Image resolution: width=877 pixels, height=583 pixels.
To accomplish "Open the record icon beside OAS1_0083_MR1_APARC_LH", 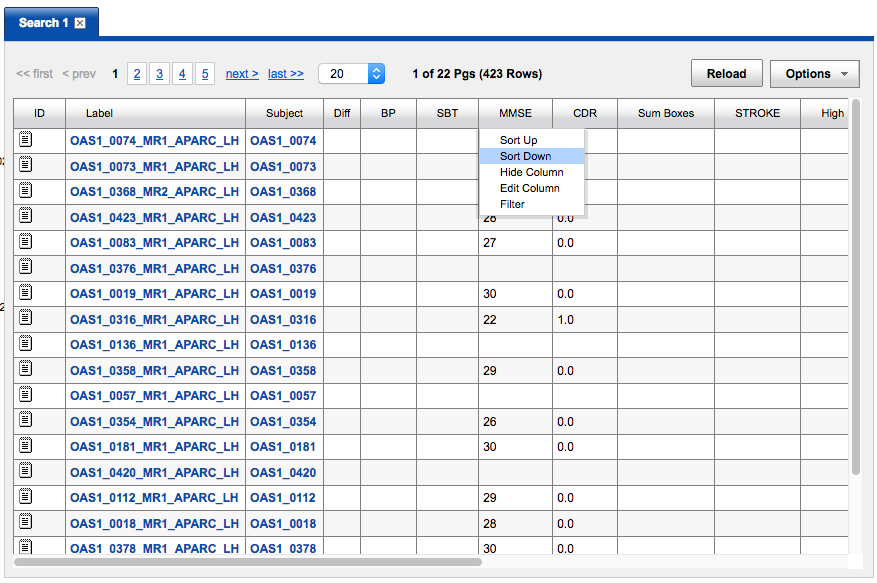I will click(26, 242).
